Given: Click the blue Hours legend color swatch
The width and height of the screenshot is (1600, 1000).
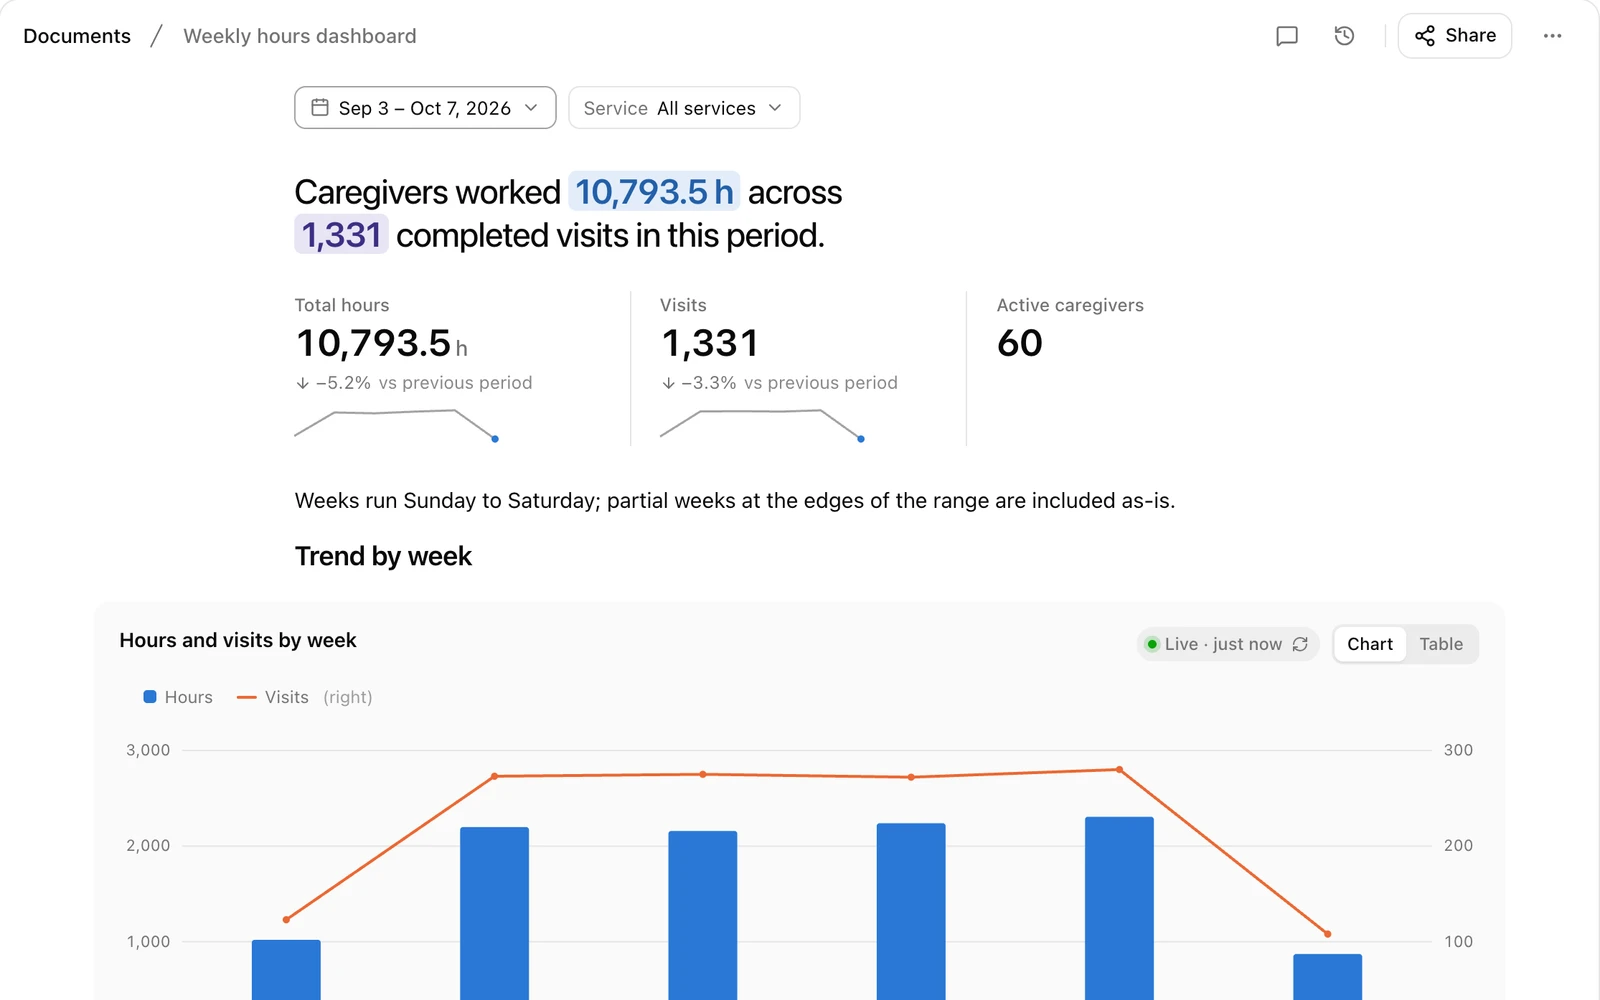Looking at the screenshot, I should 150,697.
